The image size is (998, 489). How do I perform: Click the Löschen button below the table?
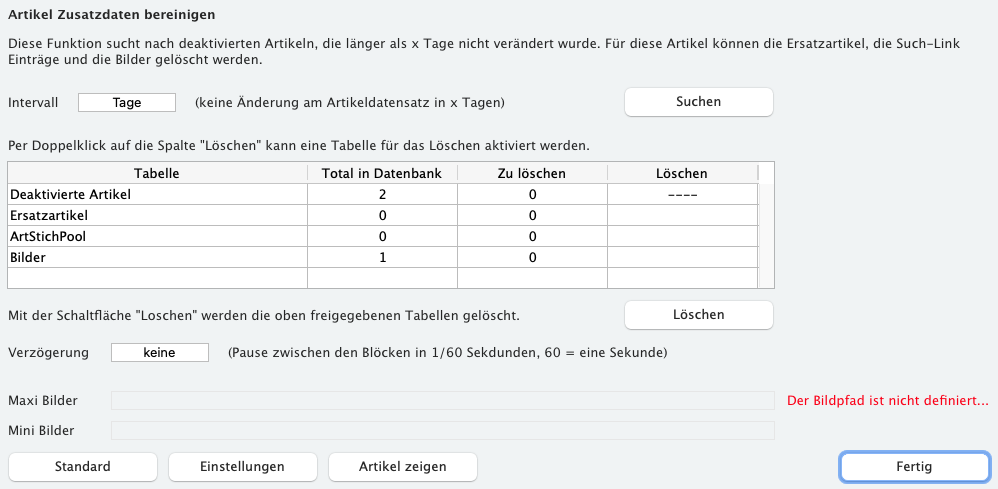pyautogui.click(x=698, y=315)
